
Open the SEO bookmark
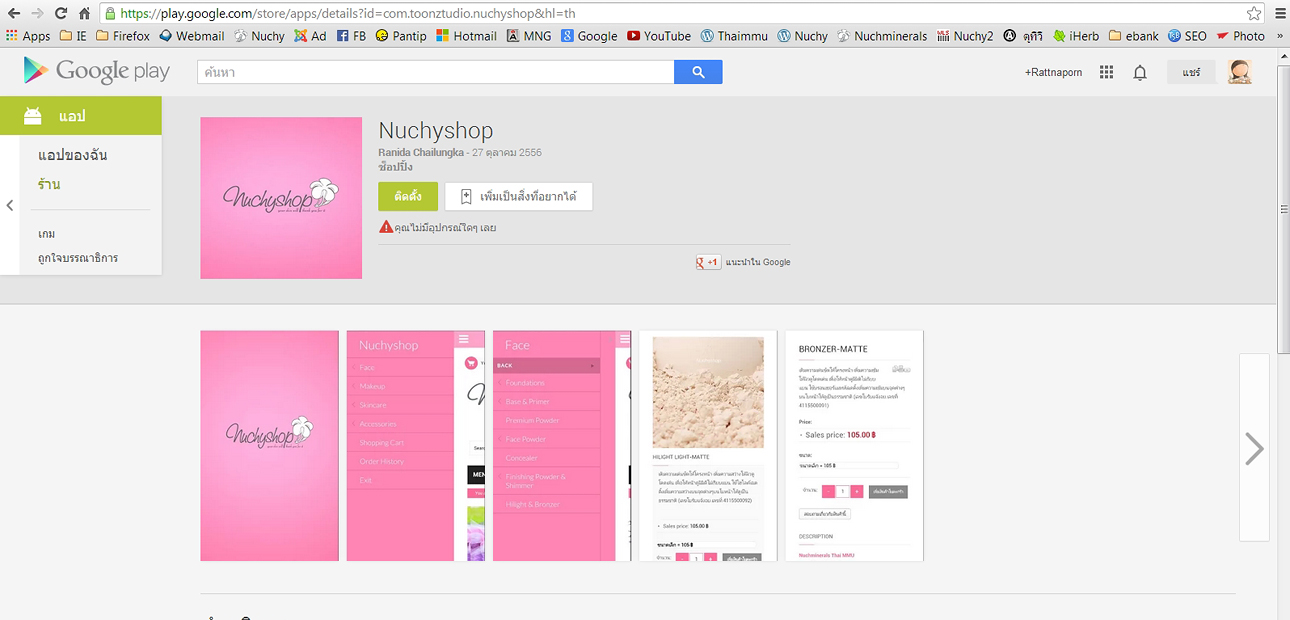pos(1187,36)
